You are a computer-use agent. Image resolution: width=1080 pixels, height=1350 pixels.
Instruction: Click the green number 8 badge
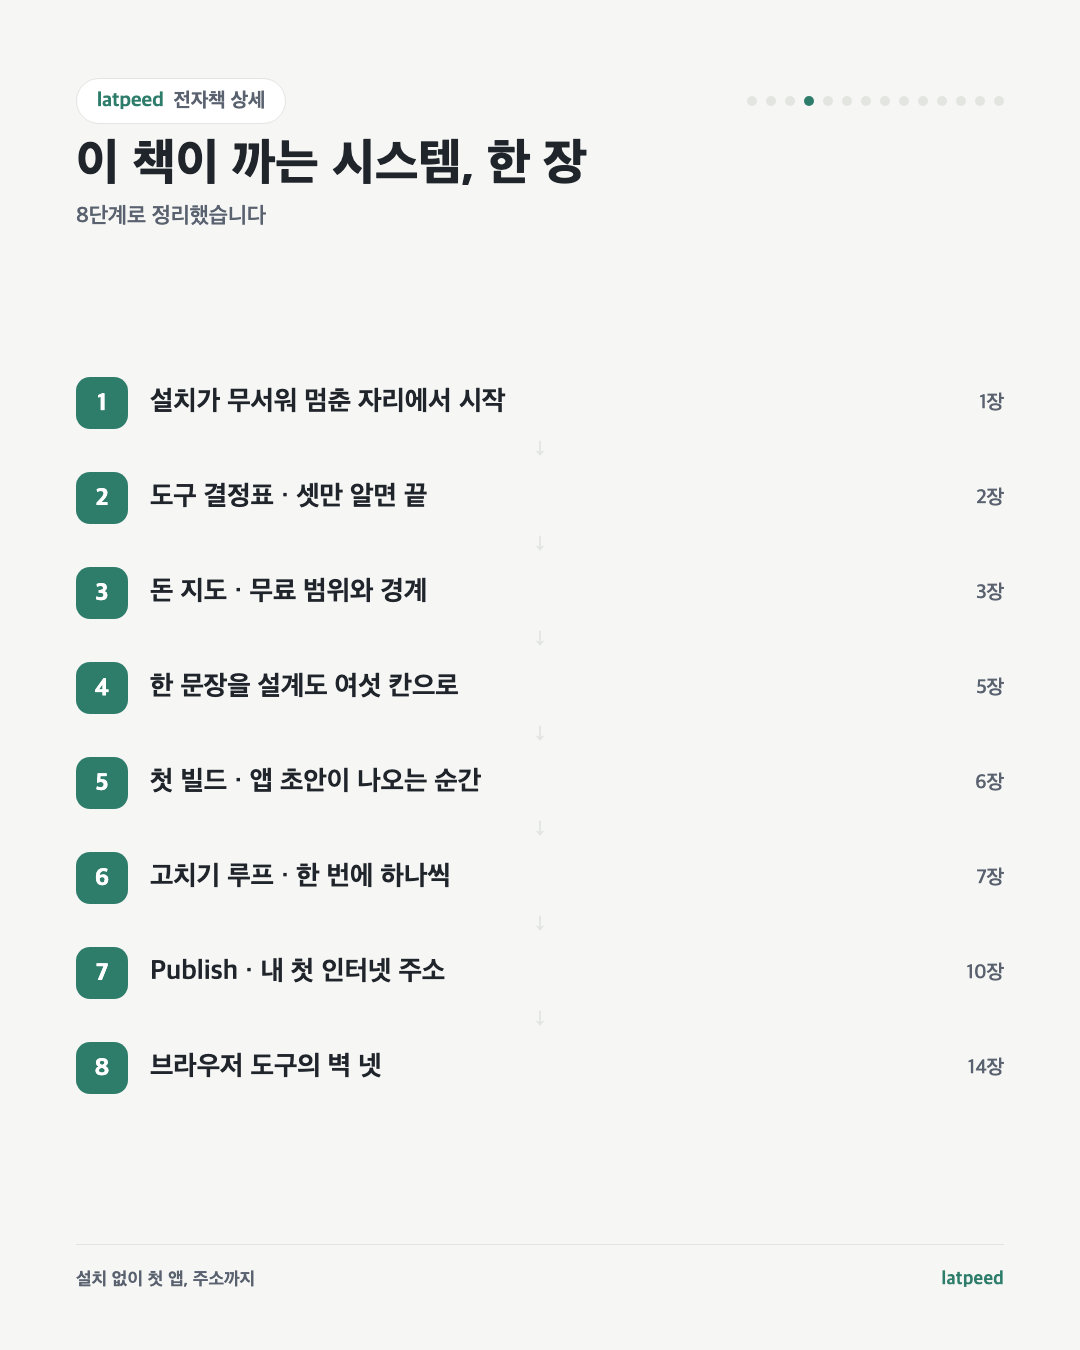(x=102, y=1068)
